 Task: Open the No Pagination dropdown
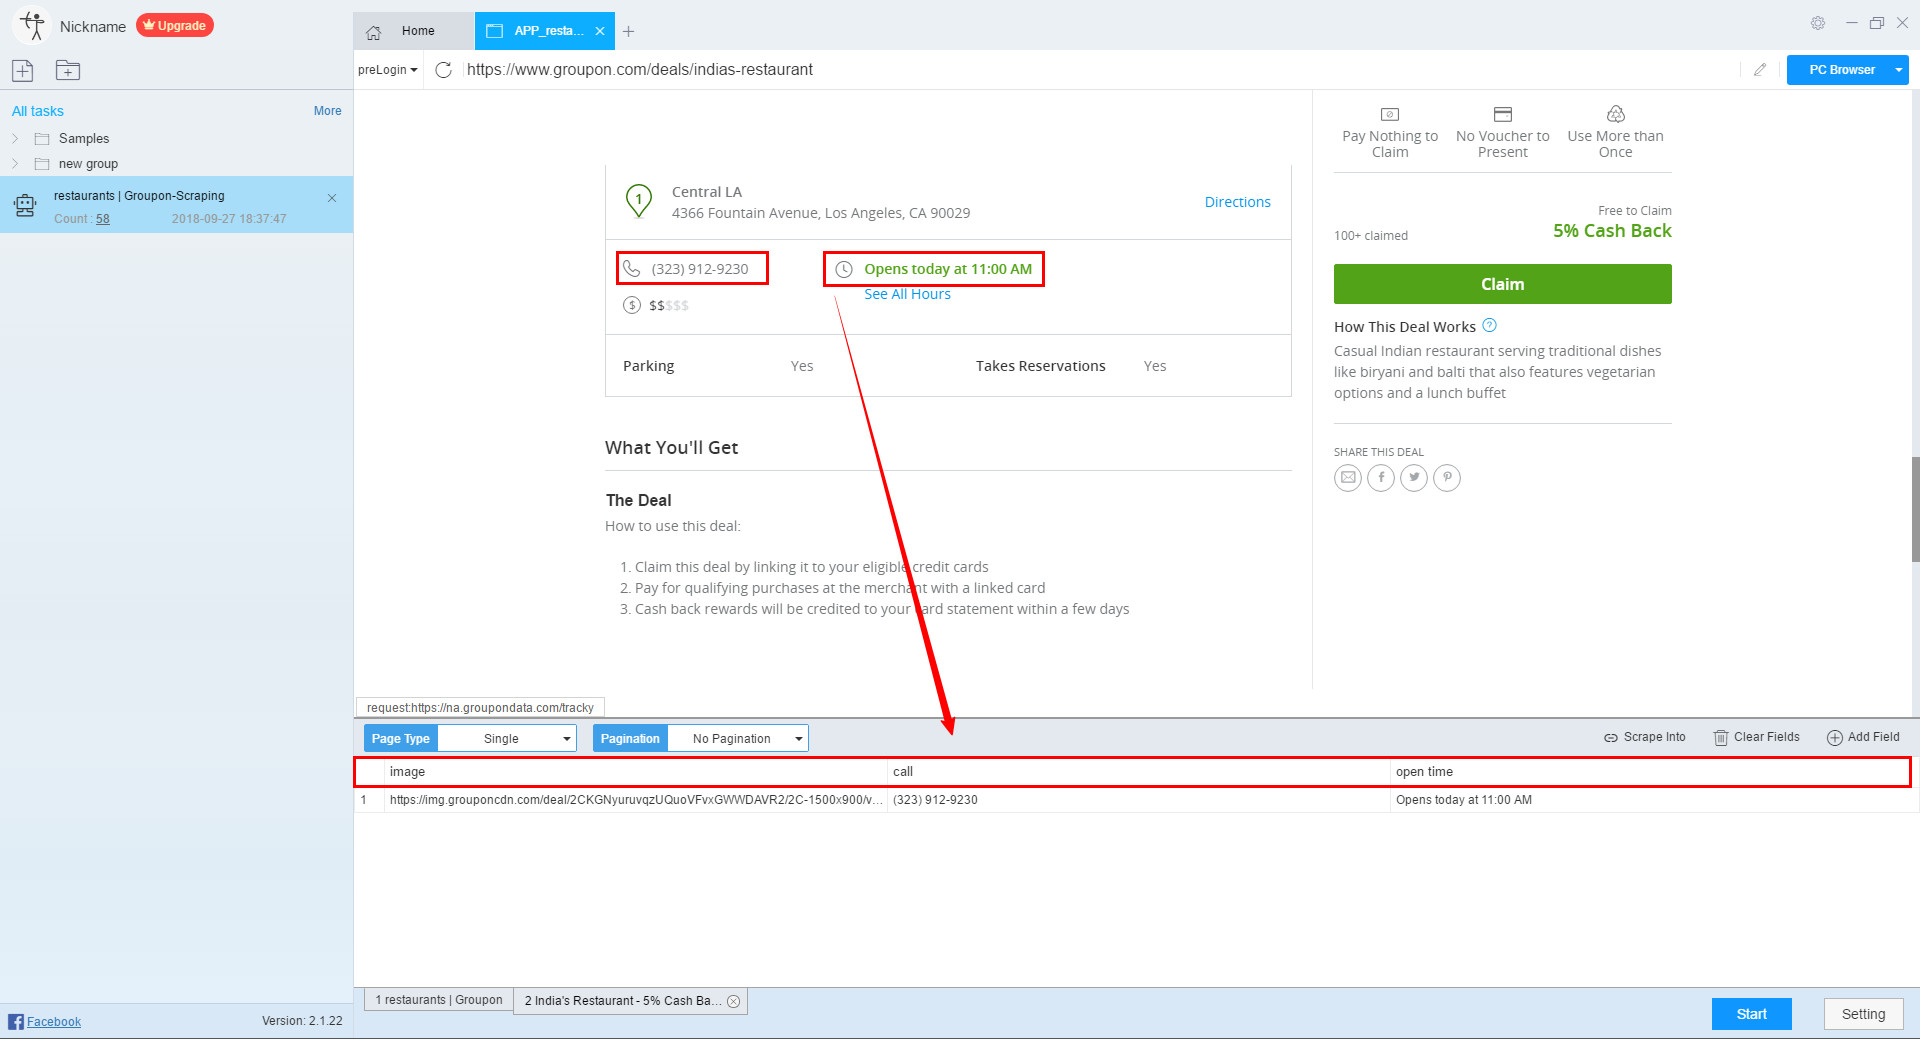pyautogui.click(x=737, y=738)
